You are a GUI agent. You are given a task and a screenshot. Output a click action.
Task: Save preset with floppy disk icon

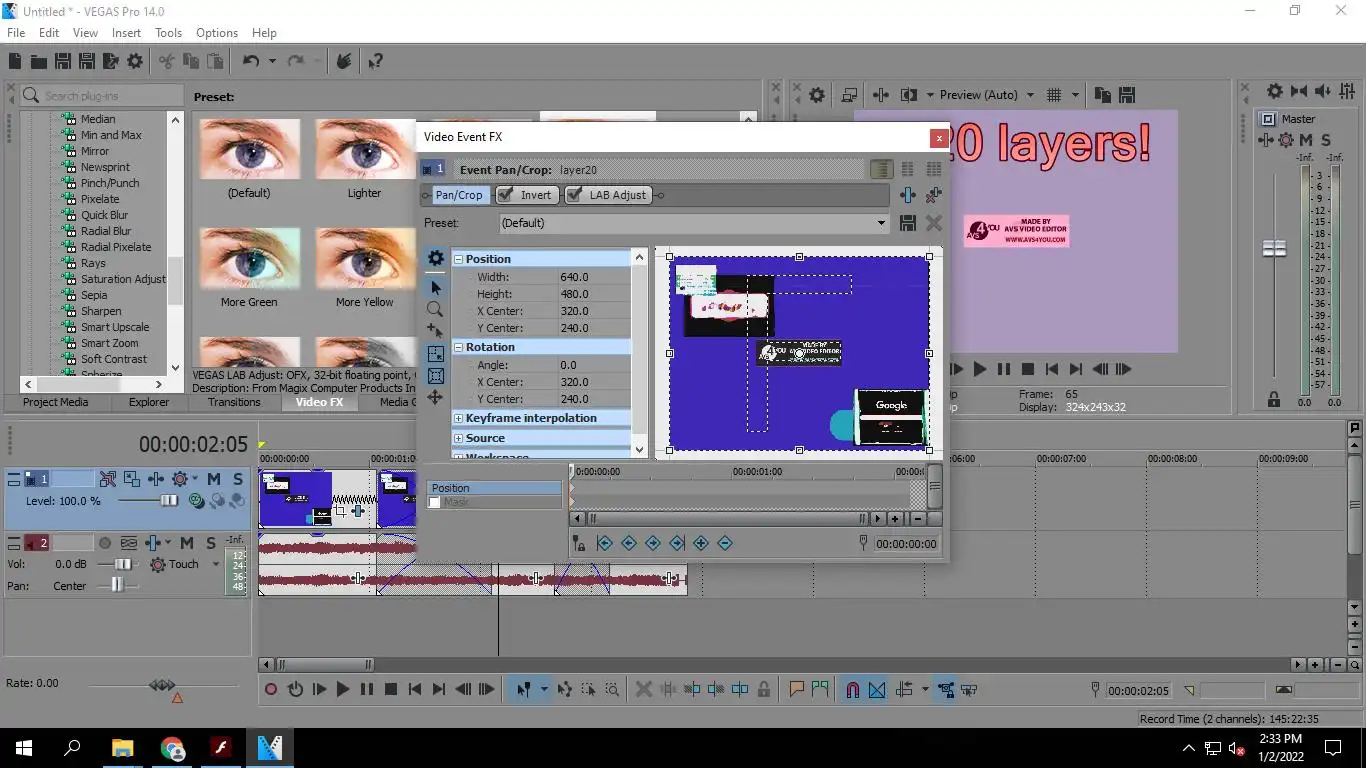click(908, 223)
